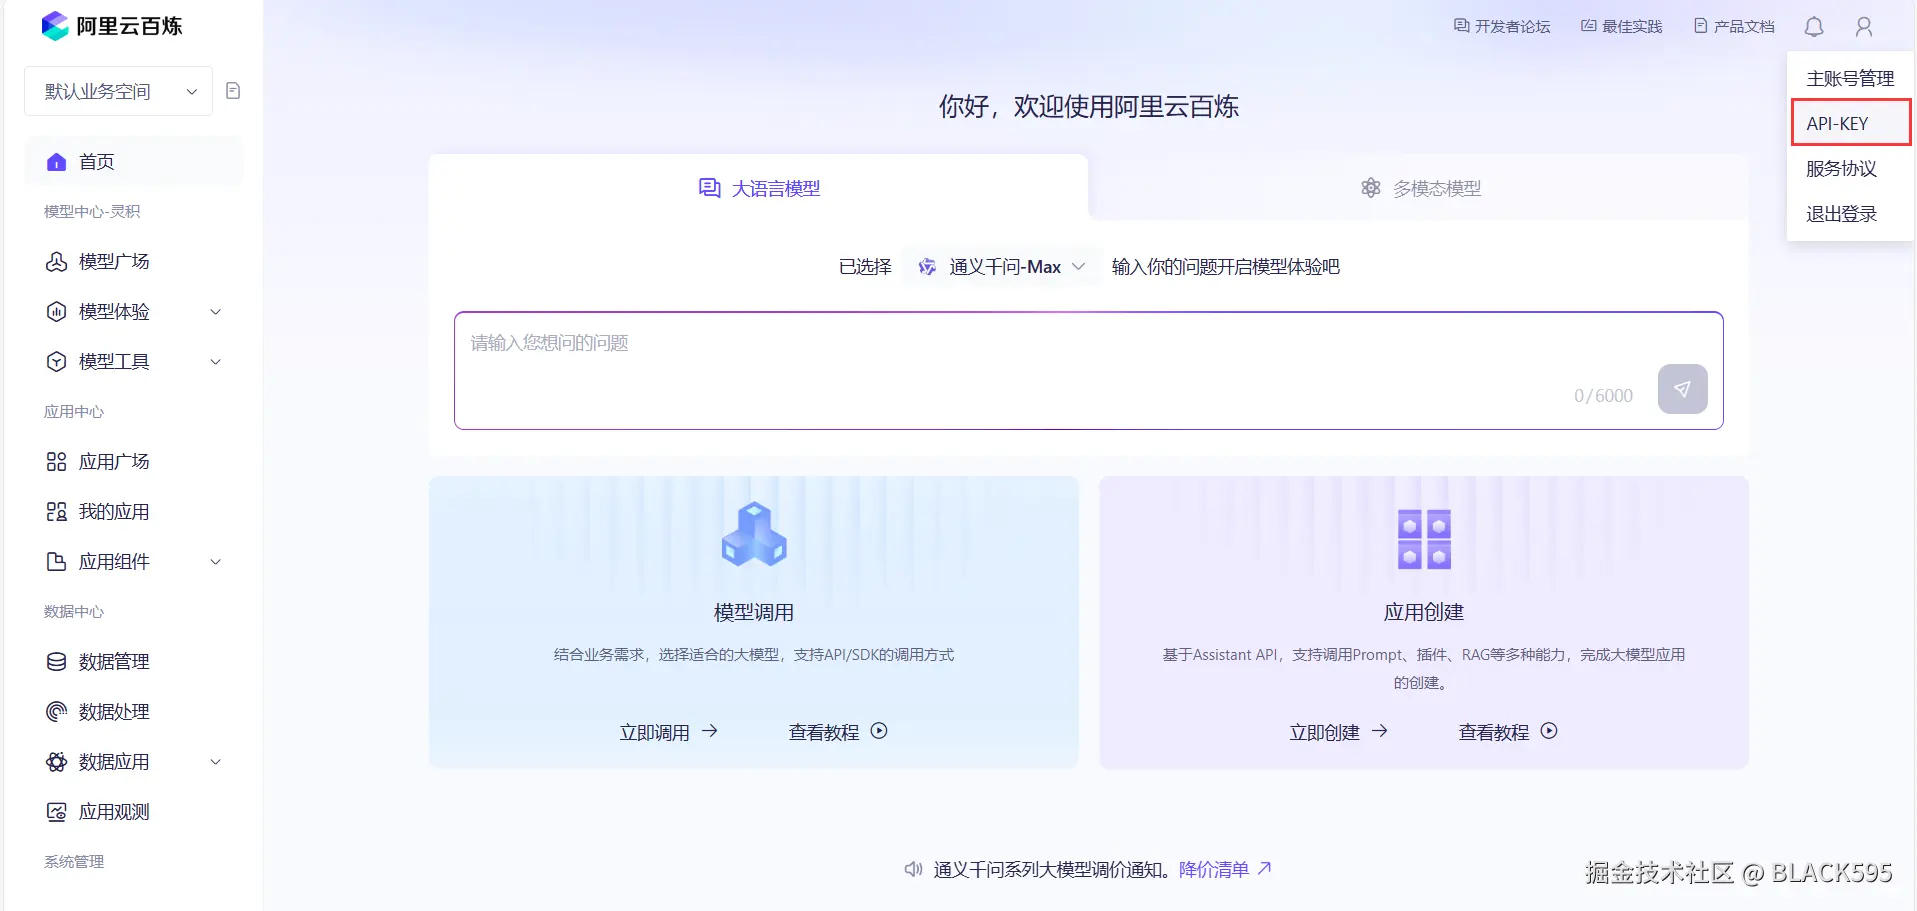Switch to the 大语言模型 tab
Screen dimensions: 1917x911
tap(758, 188)
